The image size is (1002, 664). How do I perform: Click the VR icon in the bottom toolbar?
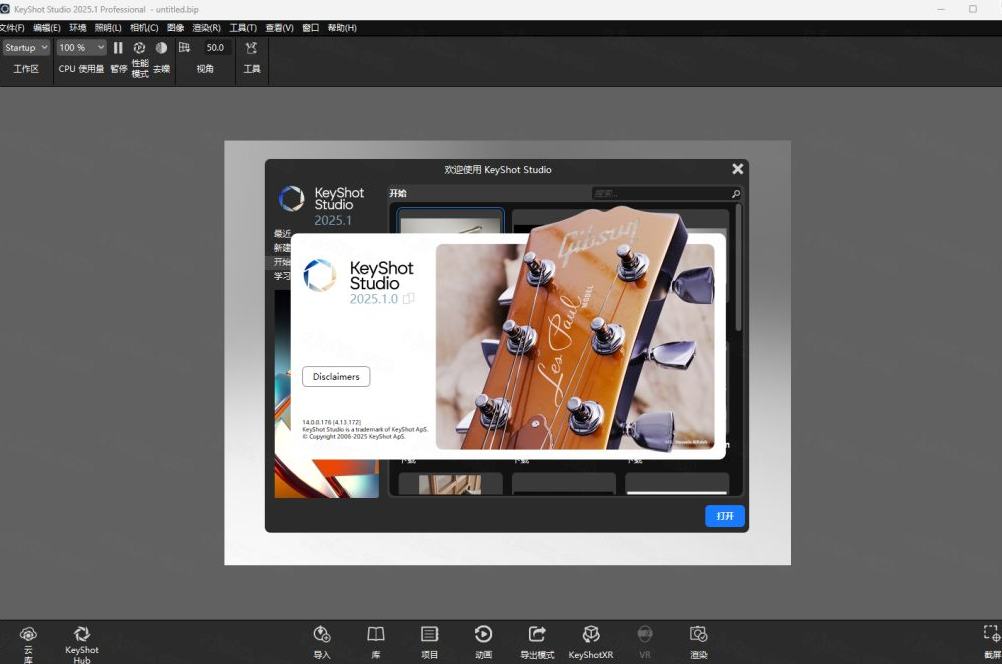point(645,634)
